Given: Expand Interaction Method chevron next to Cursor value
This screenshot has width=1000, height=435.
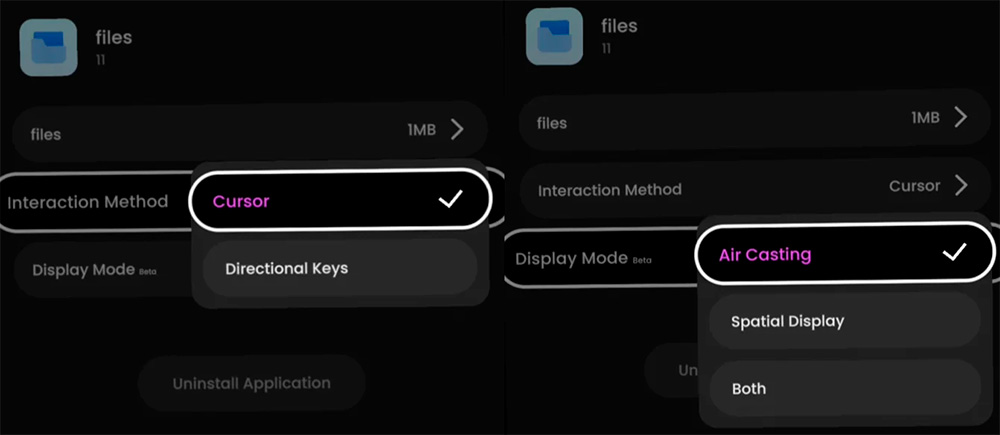Looking at the screenshot, I should point(961,186).
